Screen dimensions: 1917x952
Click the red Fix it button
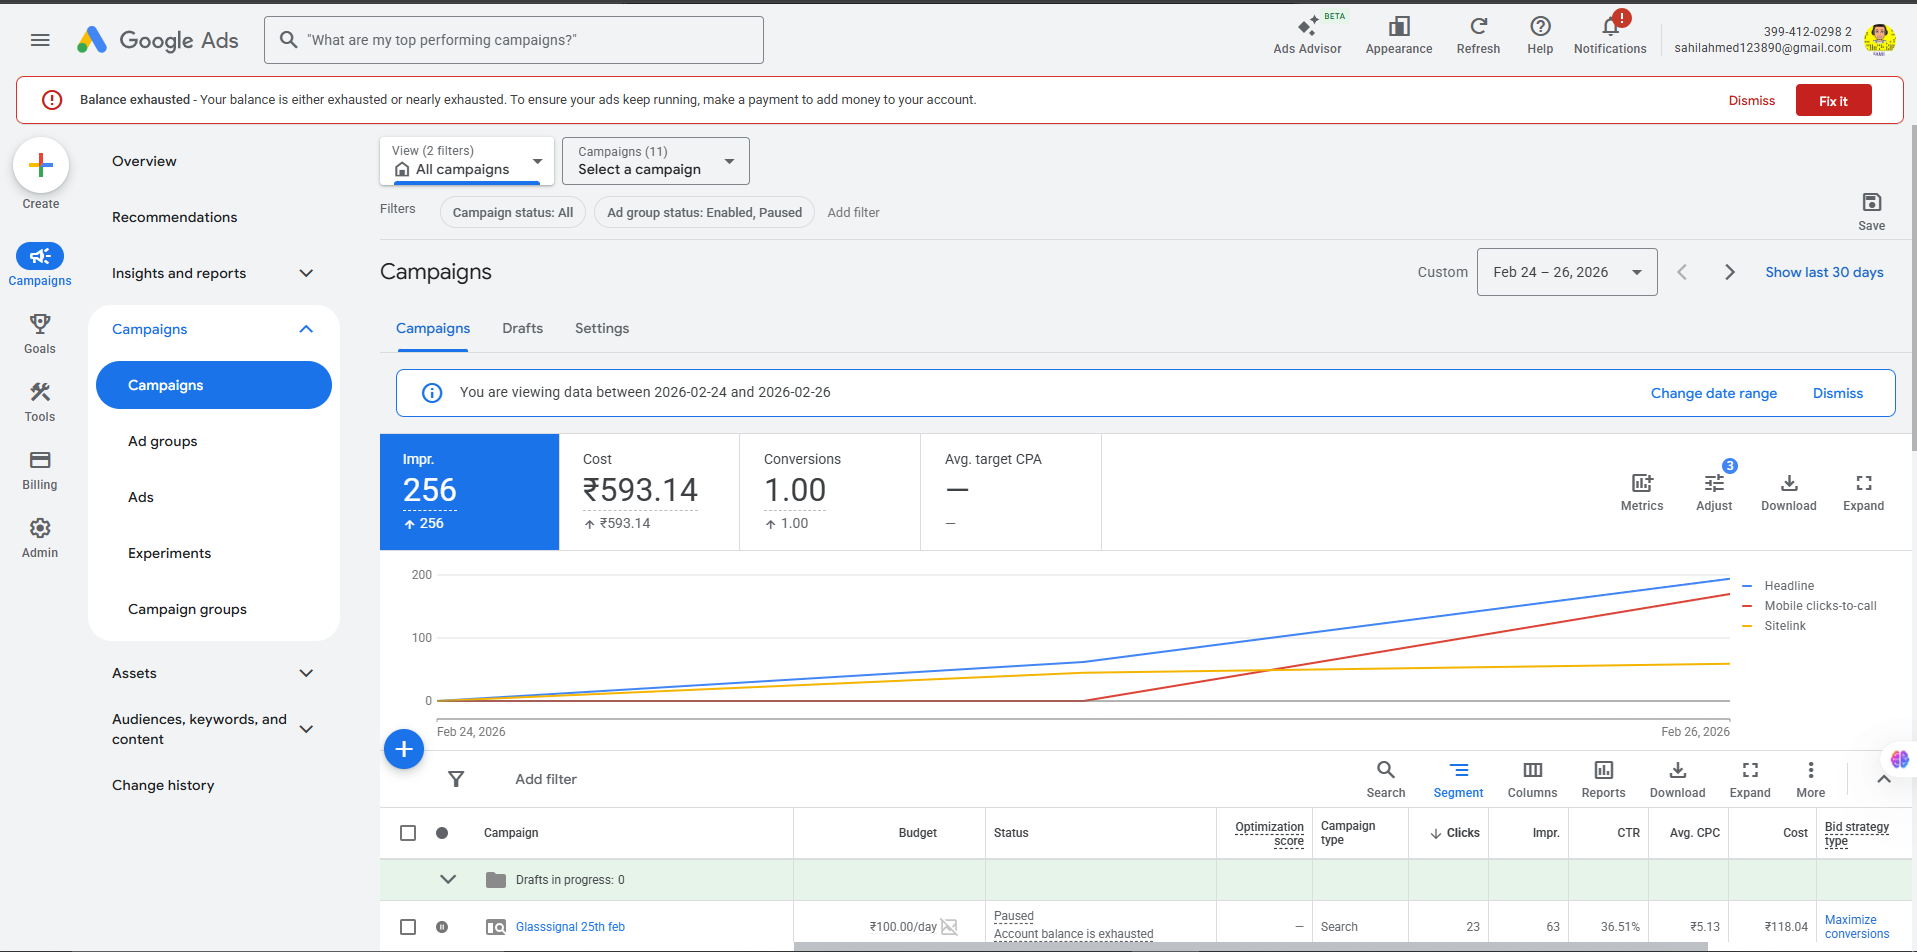tap(1833, 101)
